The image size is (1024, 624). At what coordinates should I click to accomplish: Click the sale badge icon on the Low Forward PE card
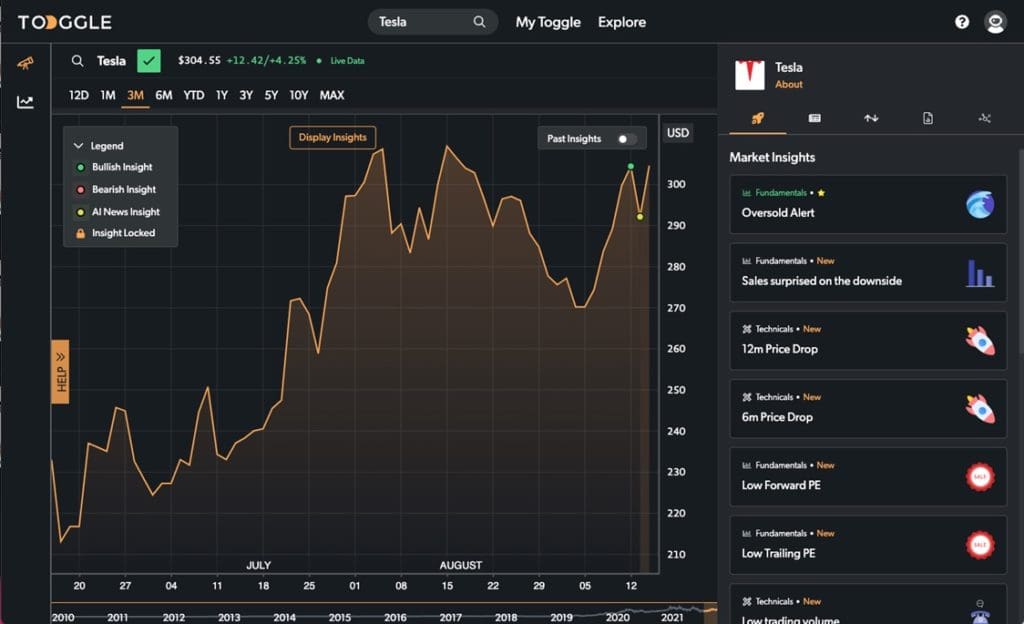coord(980,477)
